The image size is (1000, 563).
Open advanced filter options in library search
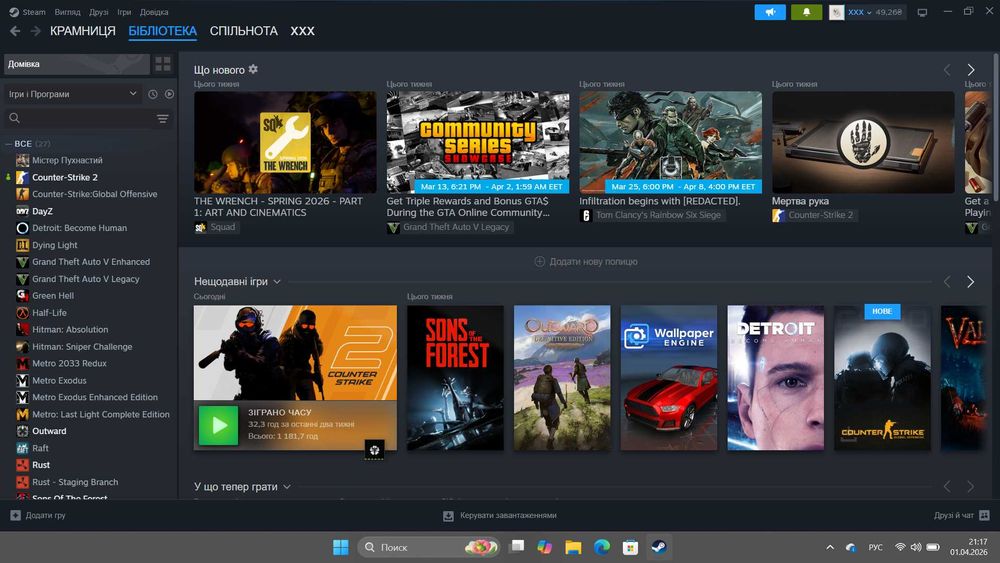click(x=163, y=118)
